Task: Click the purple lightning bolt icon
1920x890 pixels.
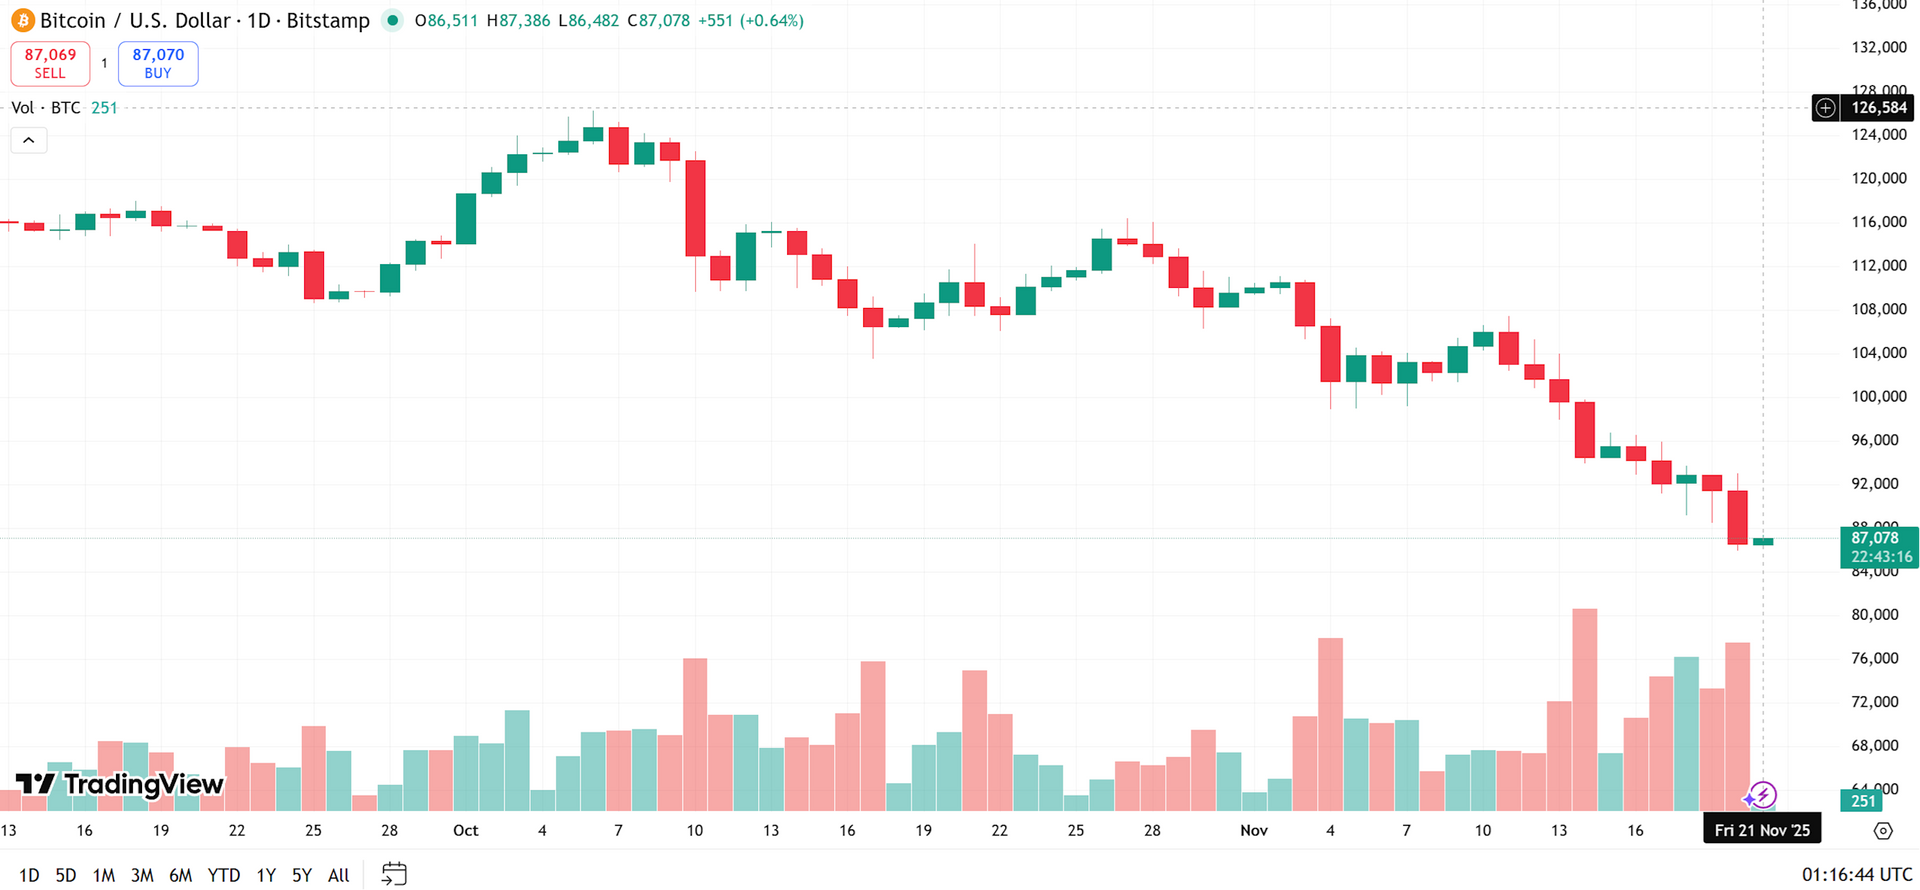Action: (1760, 795)
